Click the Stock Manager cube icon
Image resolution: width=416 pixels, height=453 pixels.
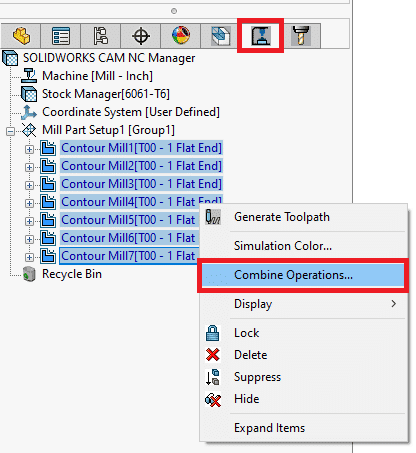pyautogui.click(x=29, y=94)
